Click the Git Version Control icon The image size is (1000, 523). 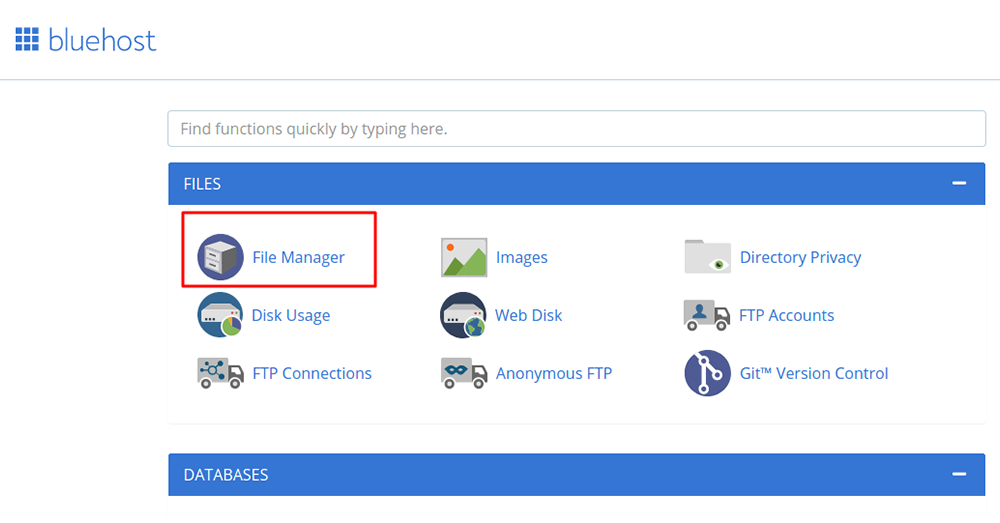click(x=707, y=373)
